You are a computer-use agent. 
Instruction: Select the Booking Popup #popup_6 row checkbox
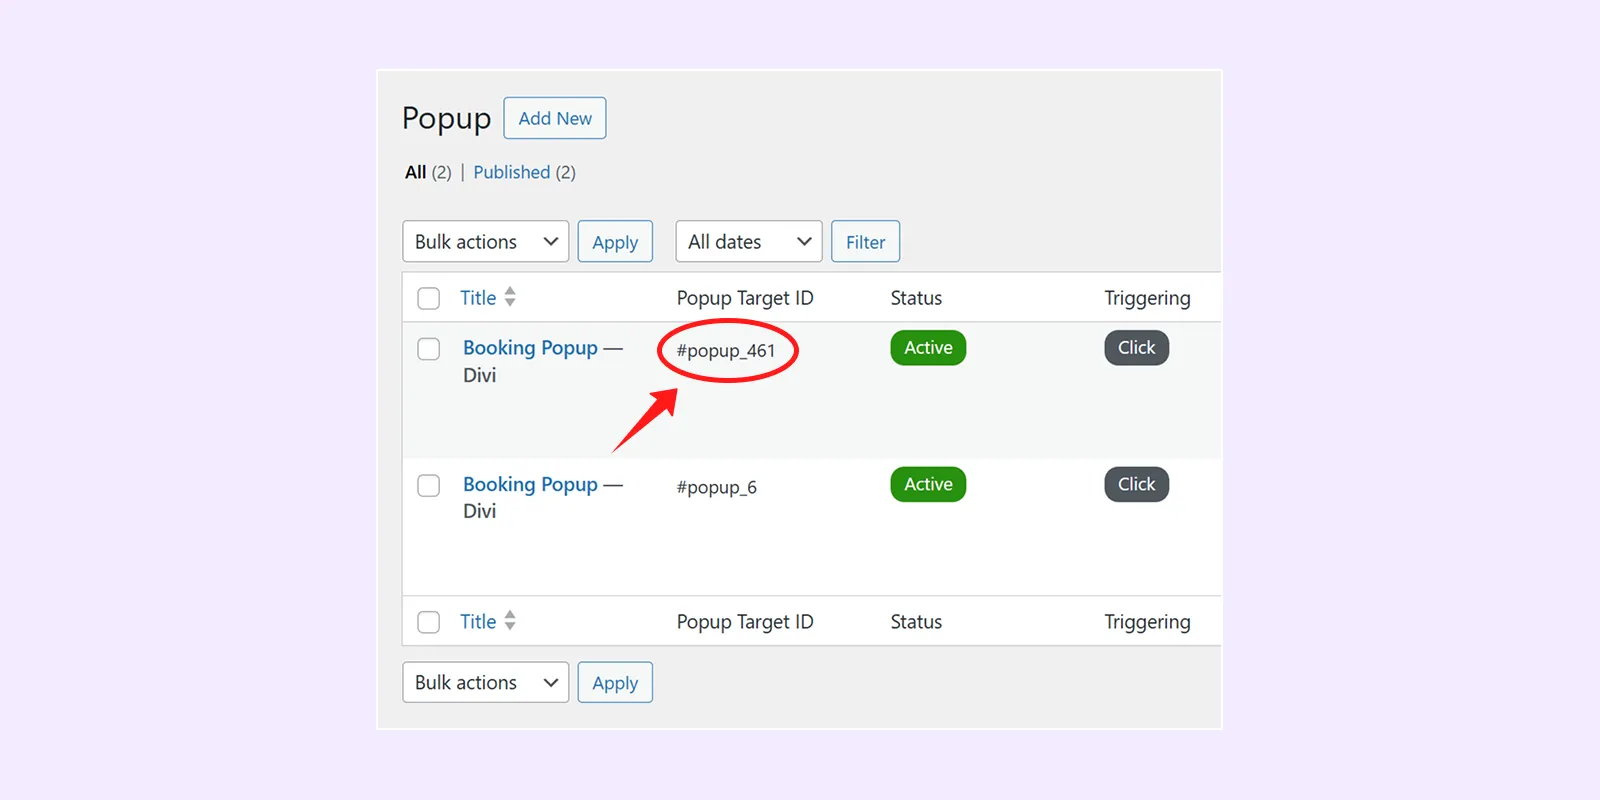[x=429, y=486]
